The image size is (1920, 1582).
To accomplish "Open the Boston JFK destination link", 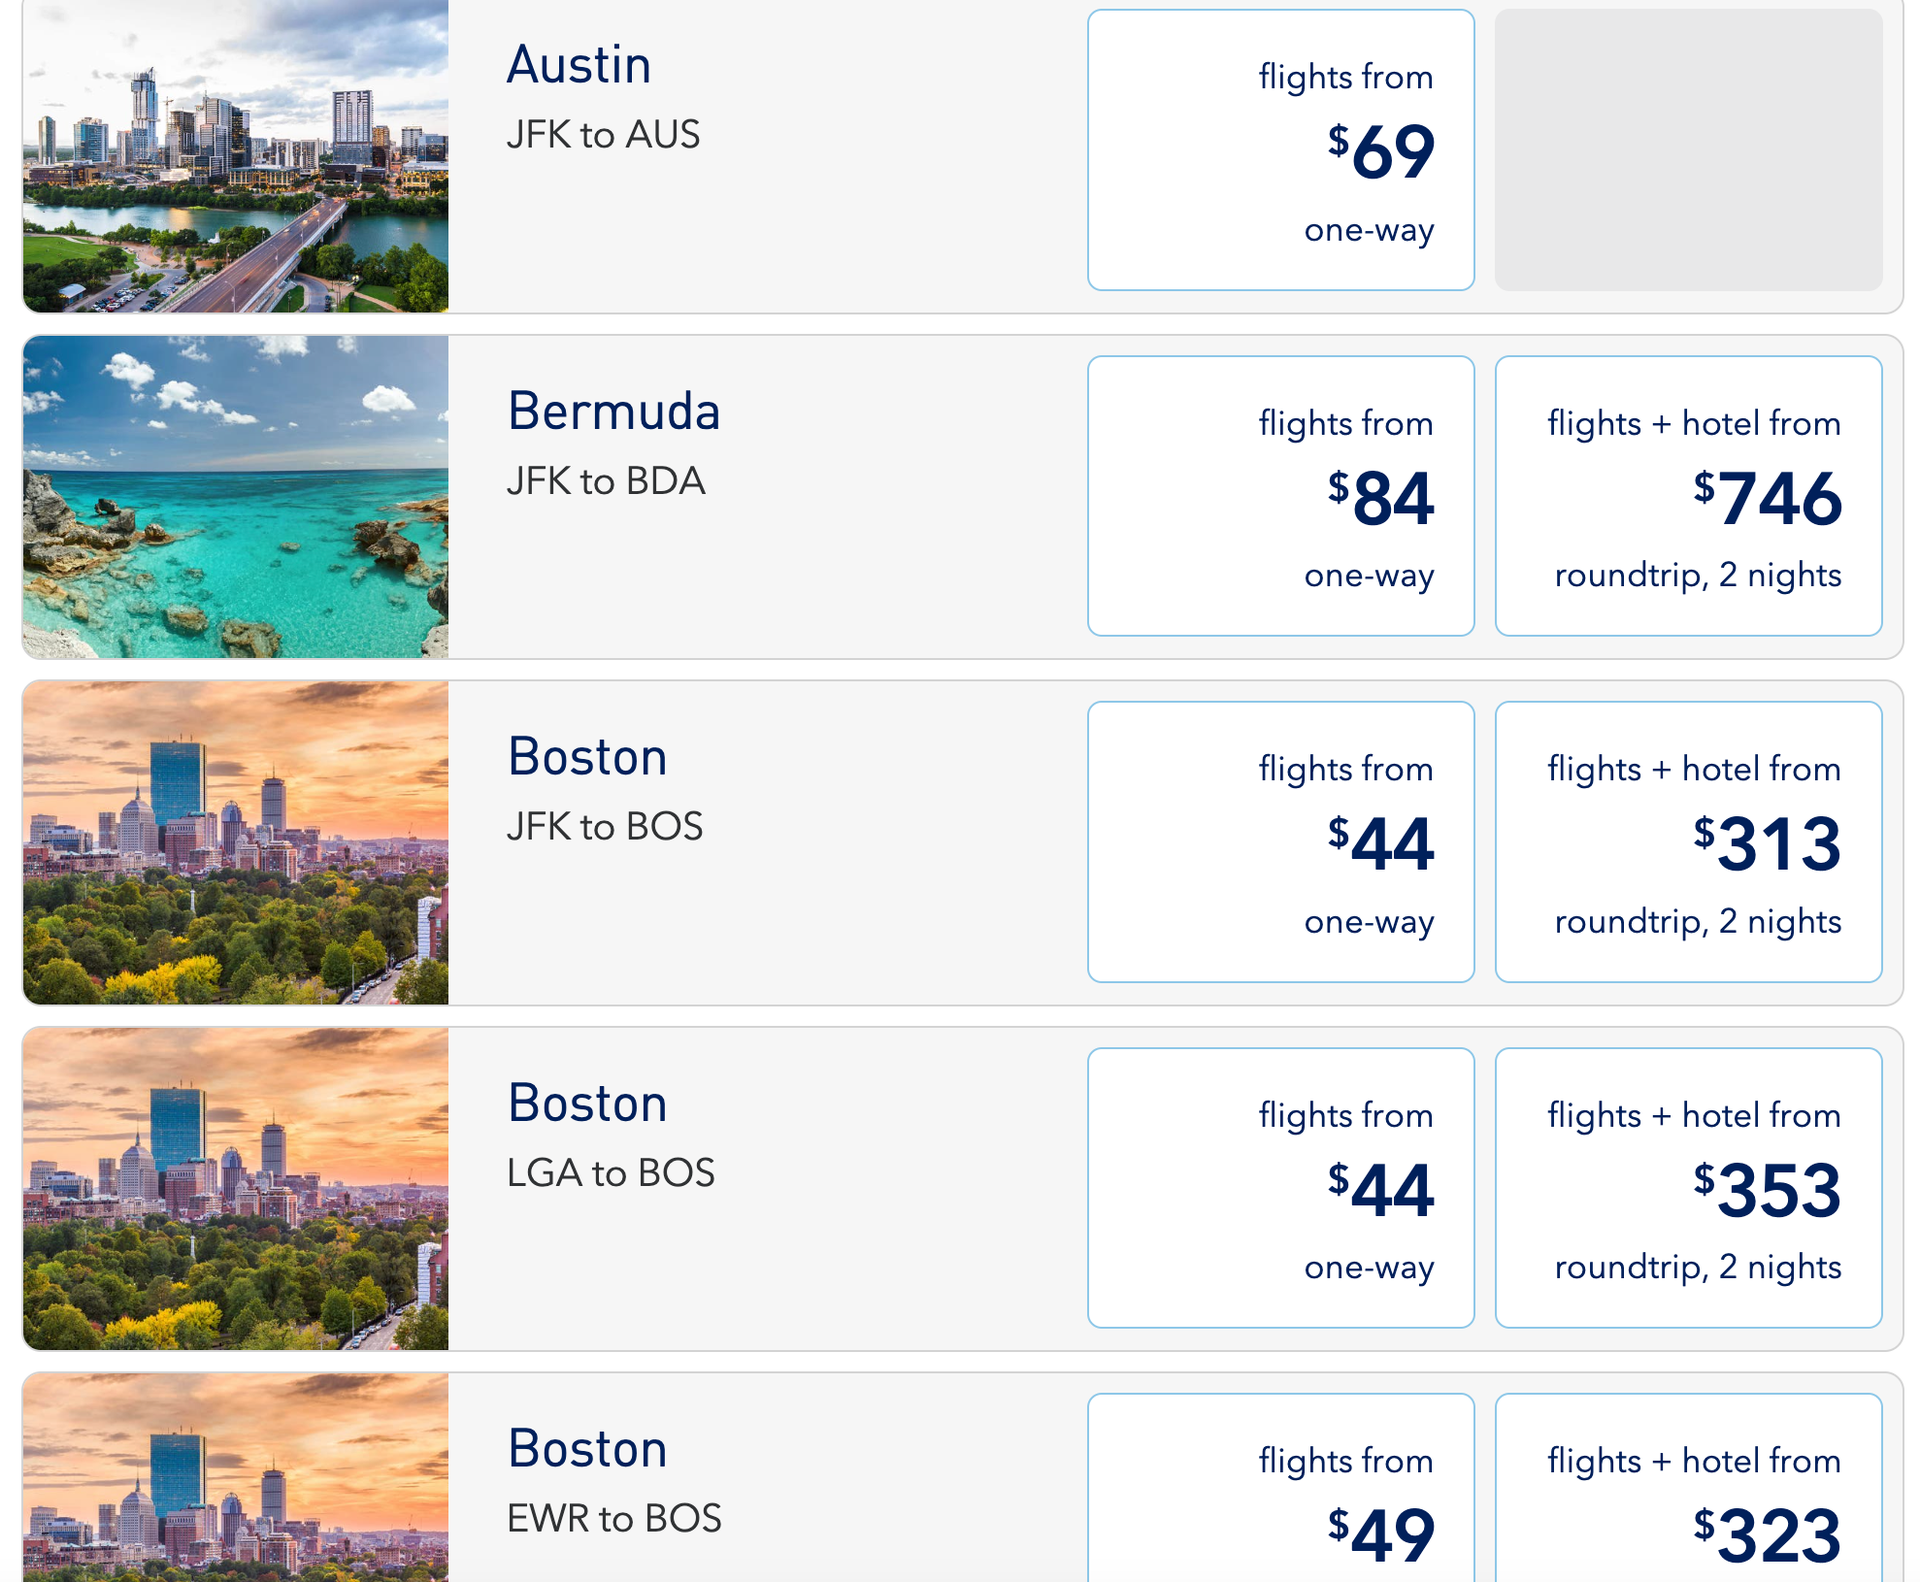I will pyautogui.click(x=587, y=757).
